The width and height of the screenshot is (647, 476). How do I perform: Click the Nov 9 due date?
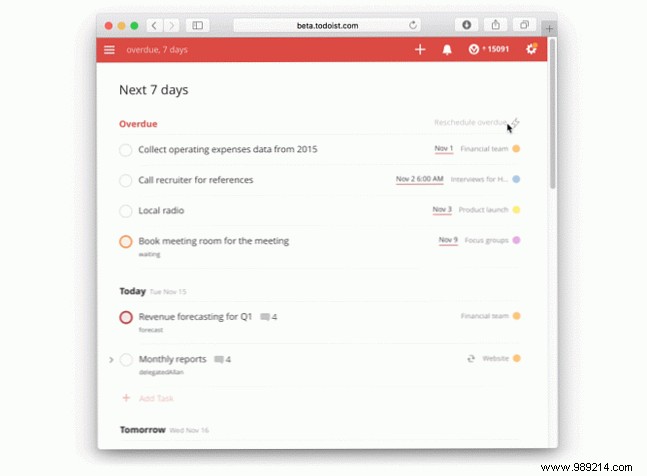448,240
